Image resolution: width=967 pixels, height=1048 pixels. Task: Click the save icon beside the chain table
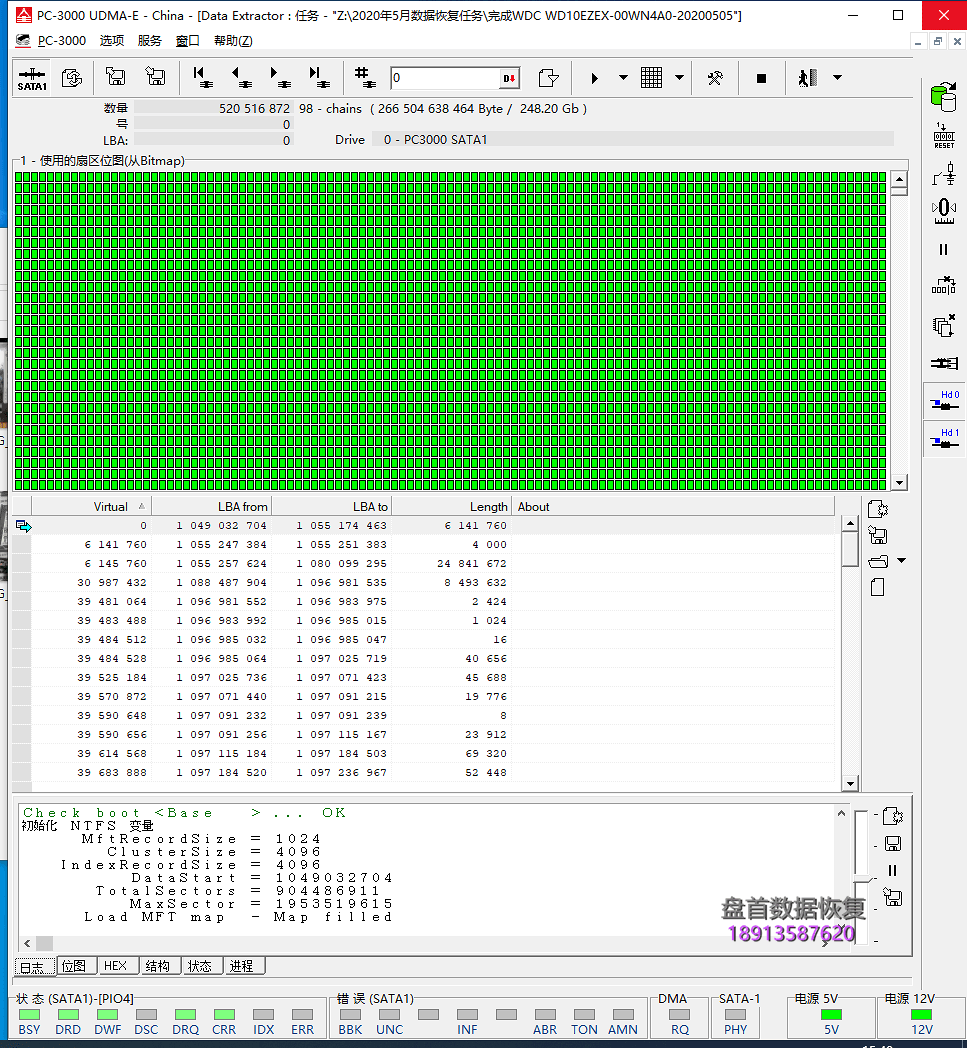click(877, 535)
